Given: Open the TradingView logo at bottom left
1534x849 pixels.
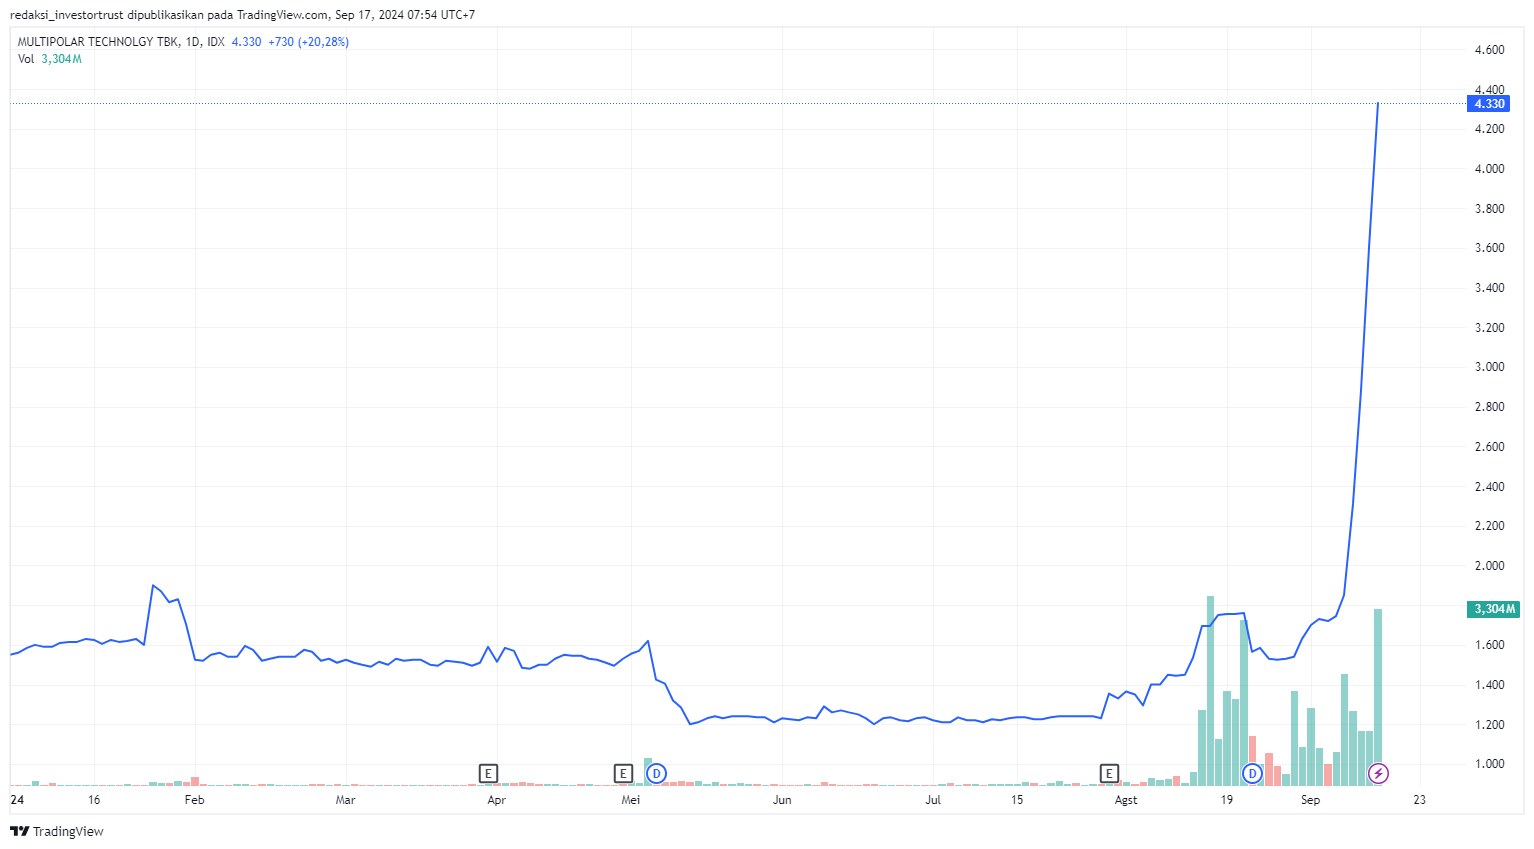Looking at the screenshot, I should click(x=57, y=831).
